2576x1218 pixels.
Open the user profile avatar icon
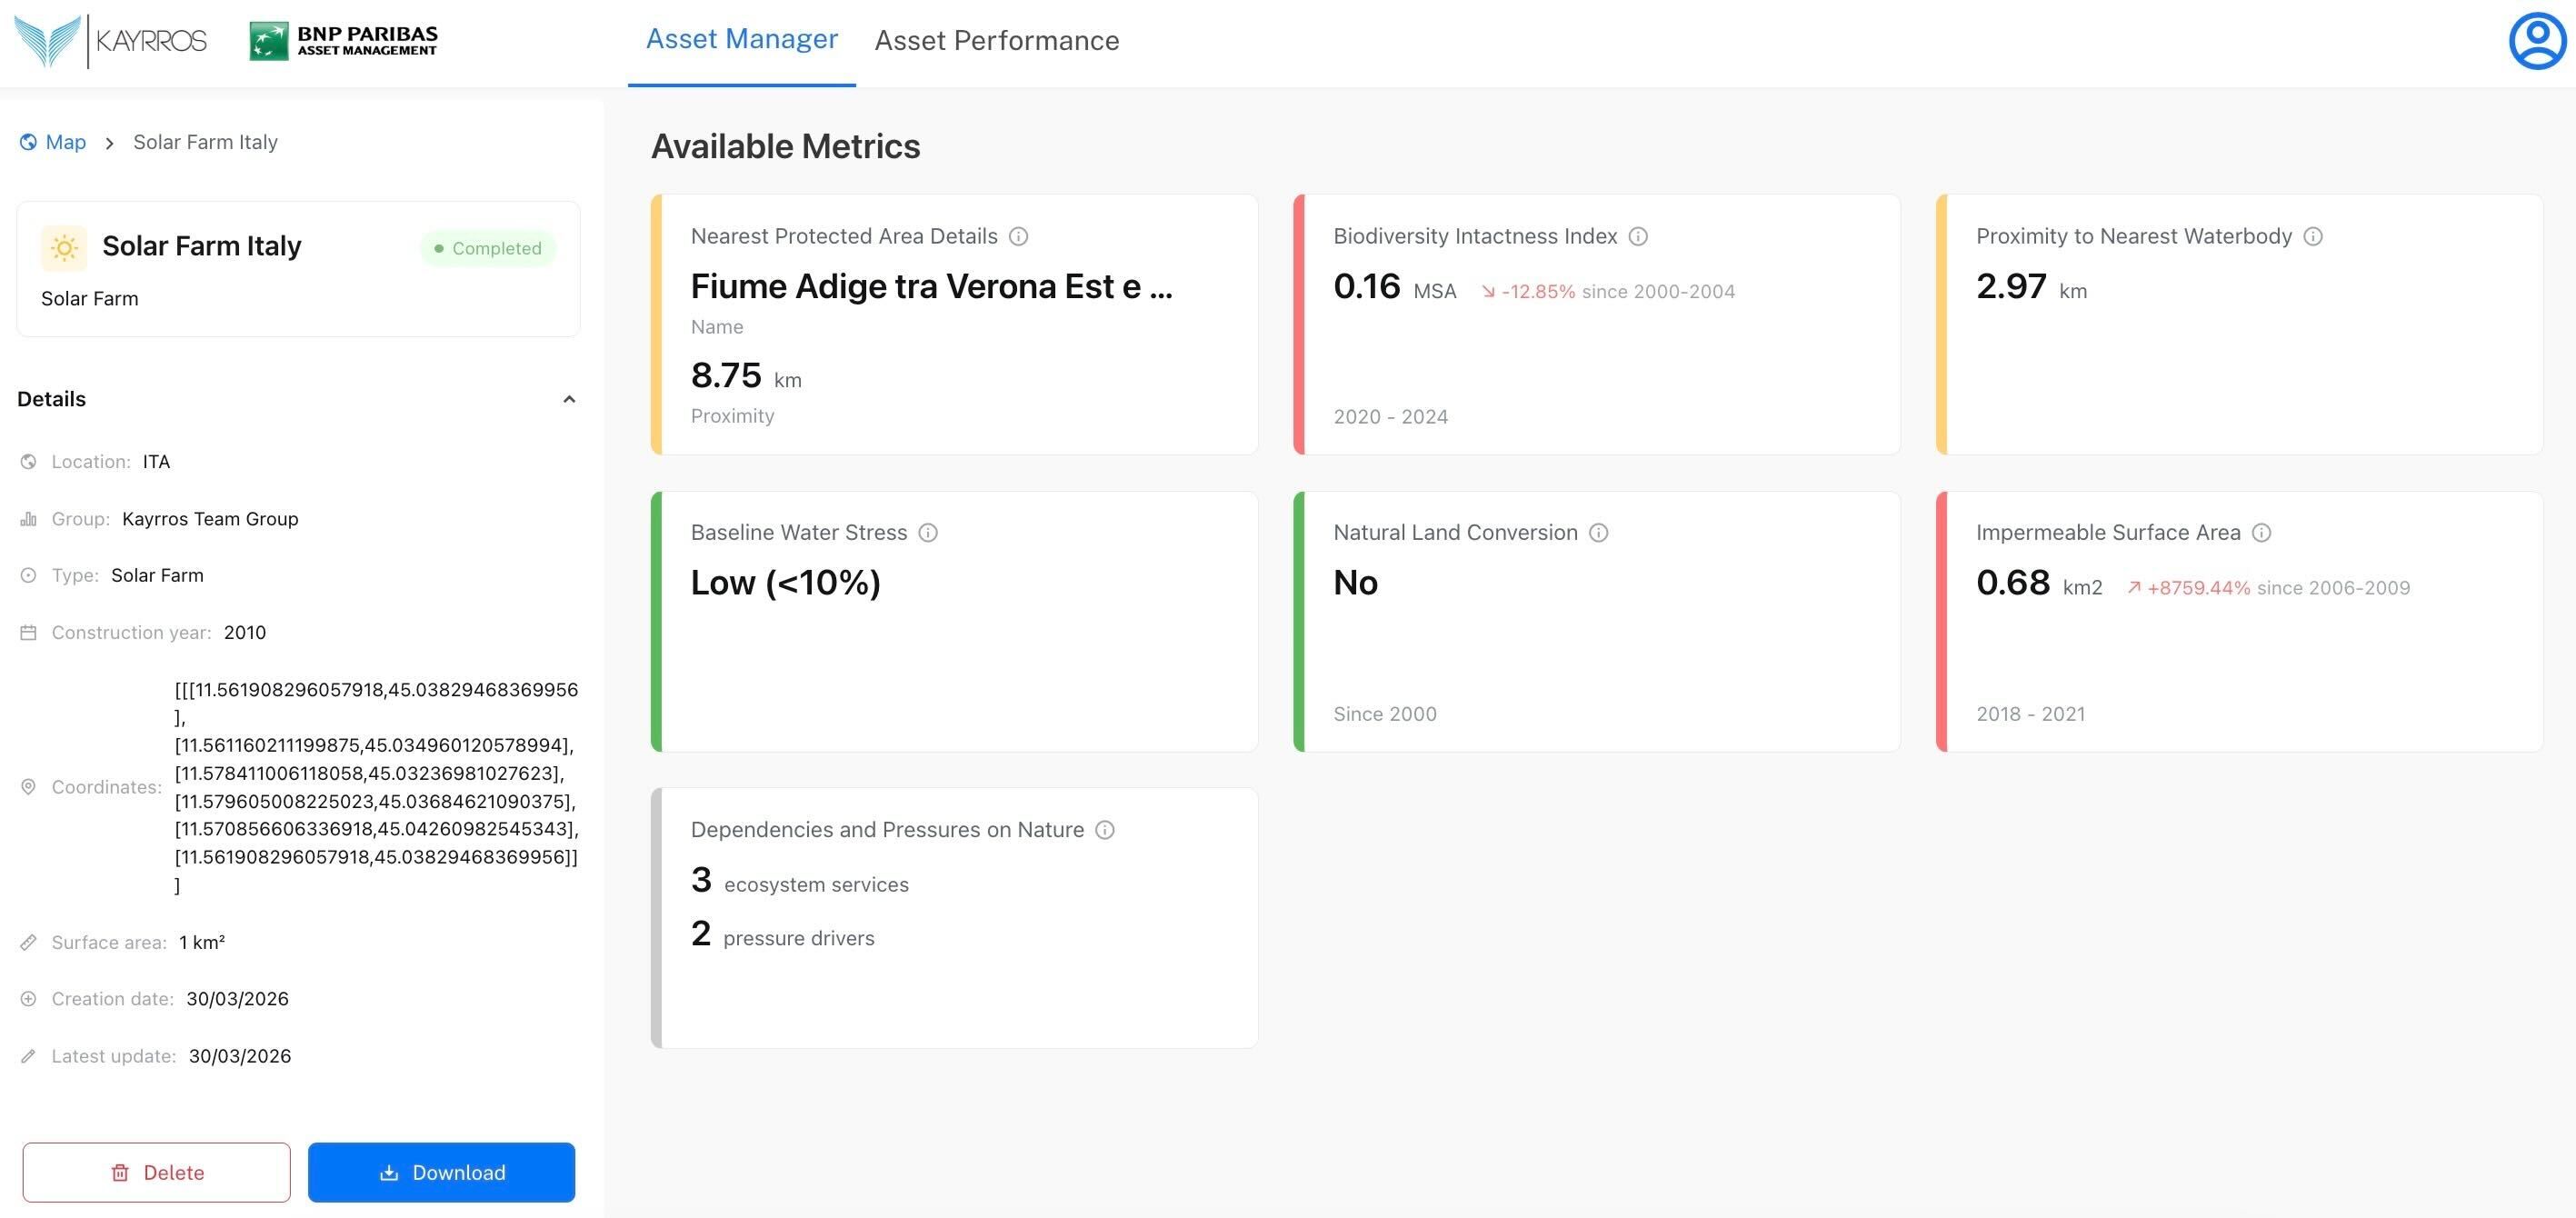[2537, 41]
